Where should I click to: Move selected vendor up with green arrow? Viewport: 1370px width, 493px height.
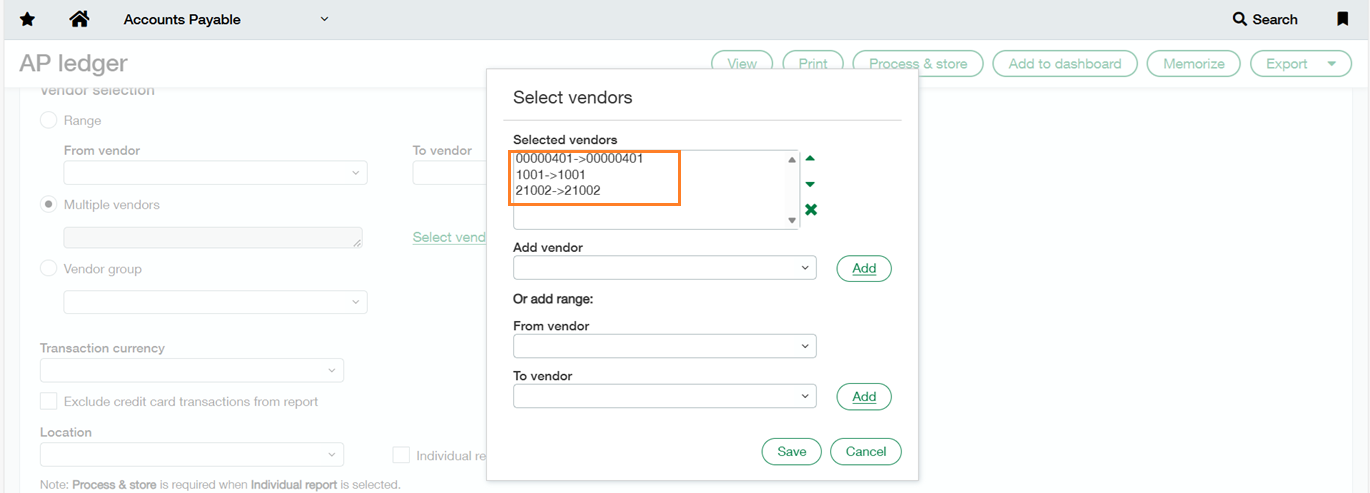tap(810, 158)
